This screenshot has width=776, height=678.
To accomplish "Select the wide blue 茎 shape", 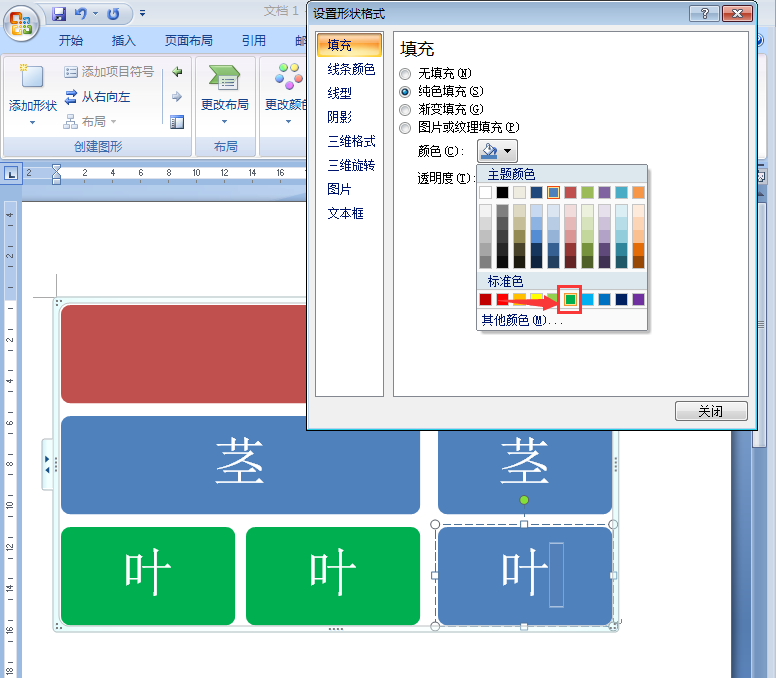I will 241,465.
